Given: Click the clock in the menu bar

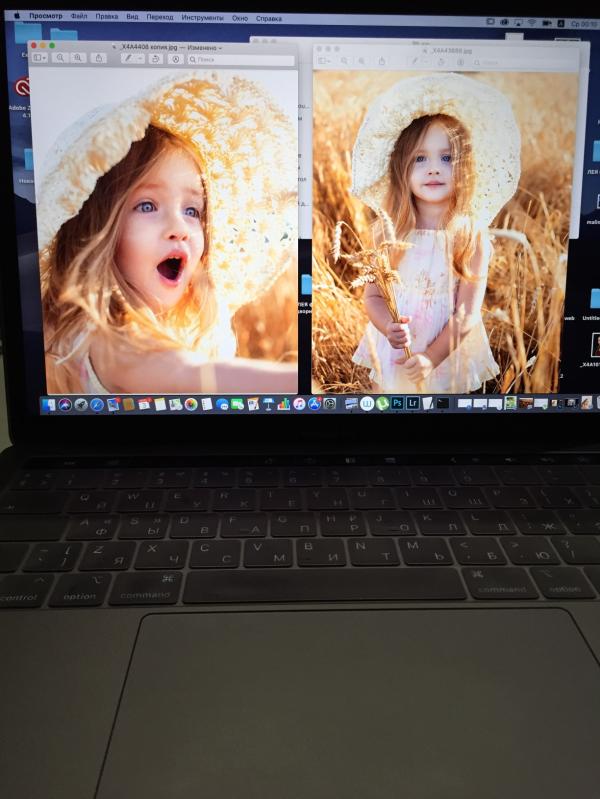Looking at the screenshot, I should [585, 23].
